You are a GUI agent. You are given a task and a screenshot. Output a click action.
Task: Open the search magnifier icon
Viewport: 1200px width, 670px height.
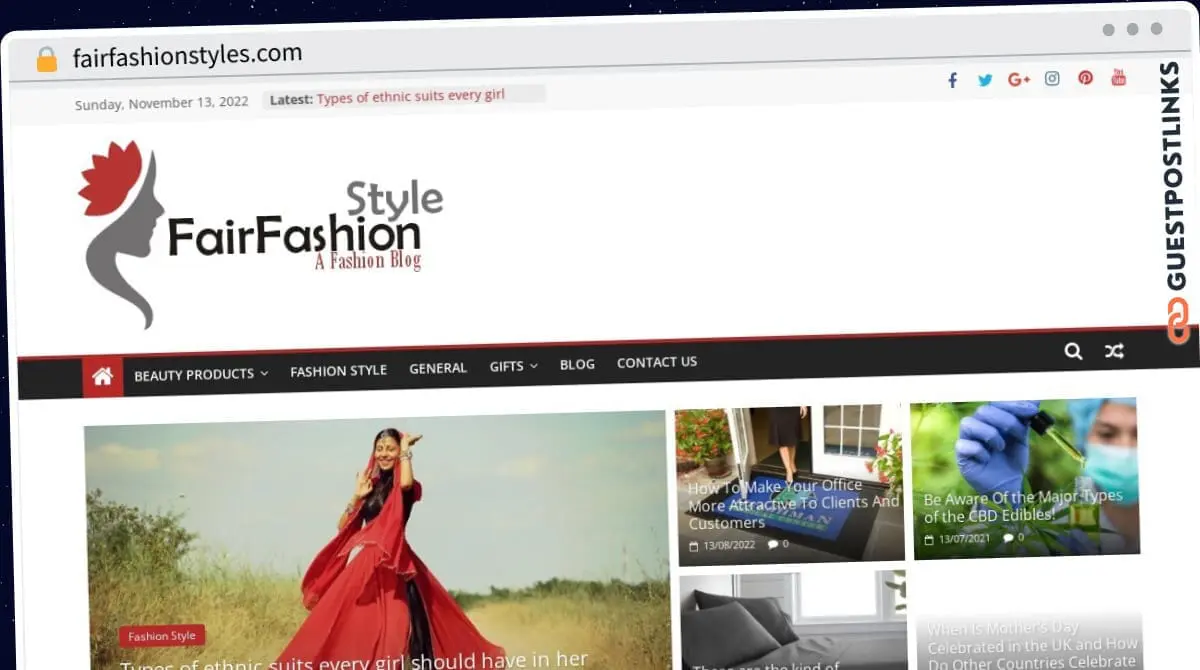tap(1073, 351)
